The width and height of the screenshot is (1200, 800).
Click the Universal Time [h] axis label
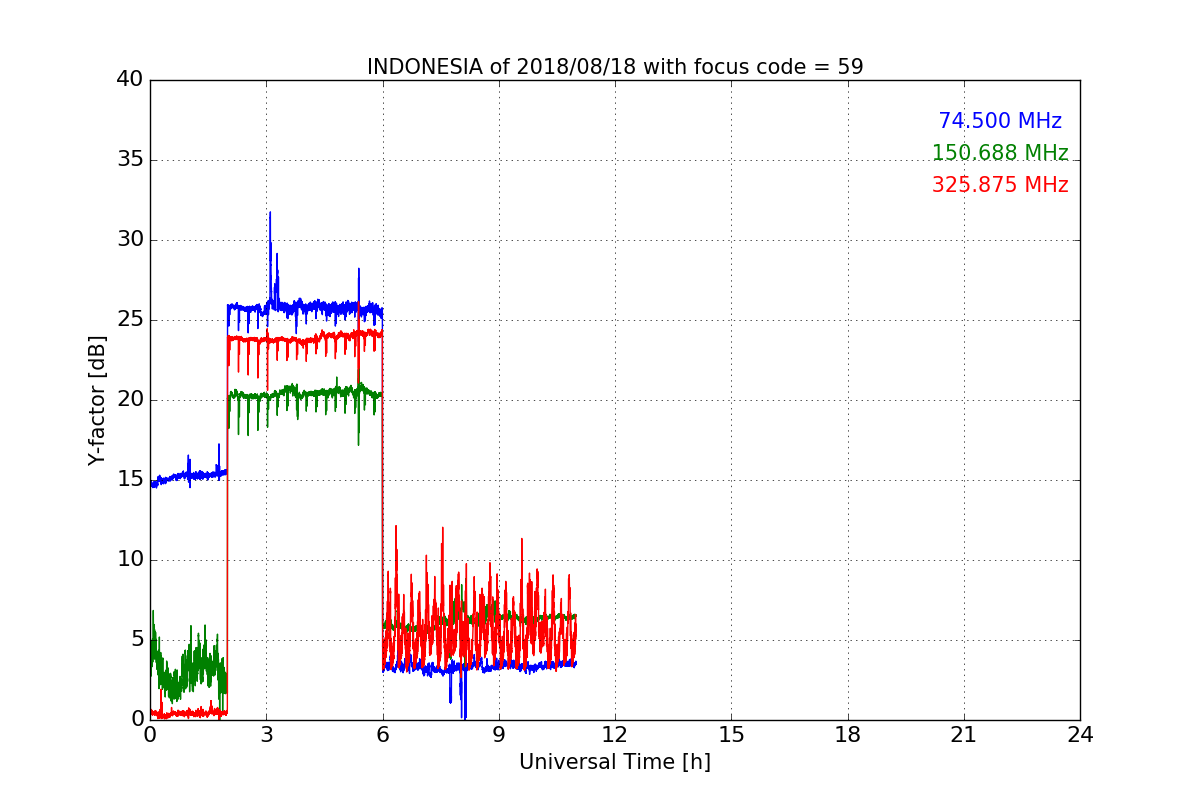tap(615, 762)
